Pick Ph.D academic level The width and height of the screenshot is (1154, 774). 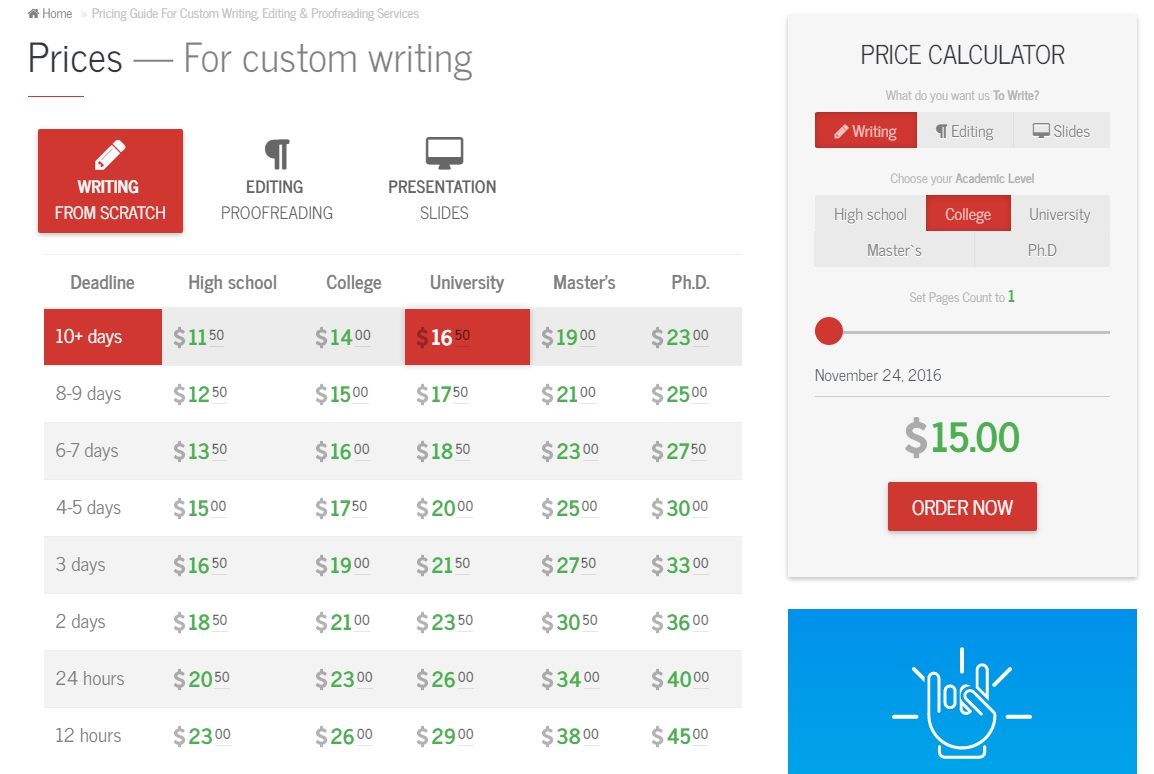(x=1042, y=250)
